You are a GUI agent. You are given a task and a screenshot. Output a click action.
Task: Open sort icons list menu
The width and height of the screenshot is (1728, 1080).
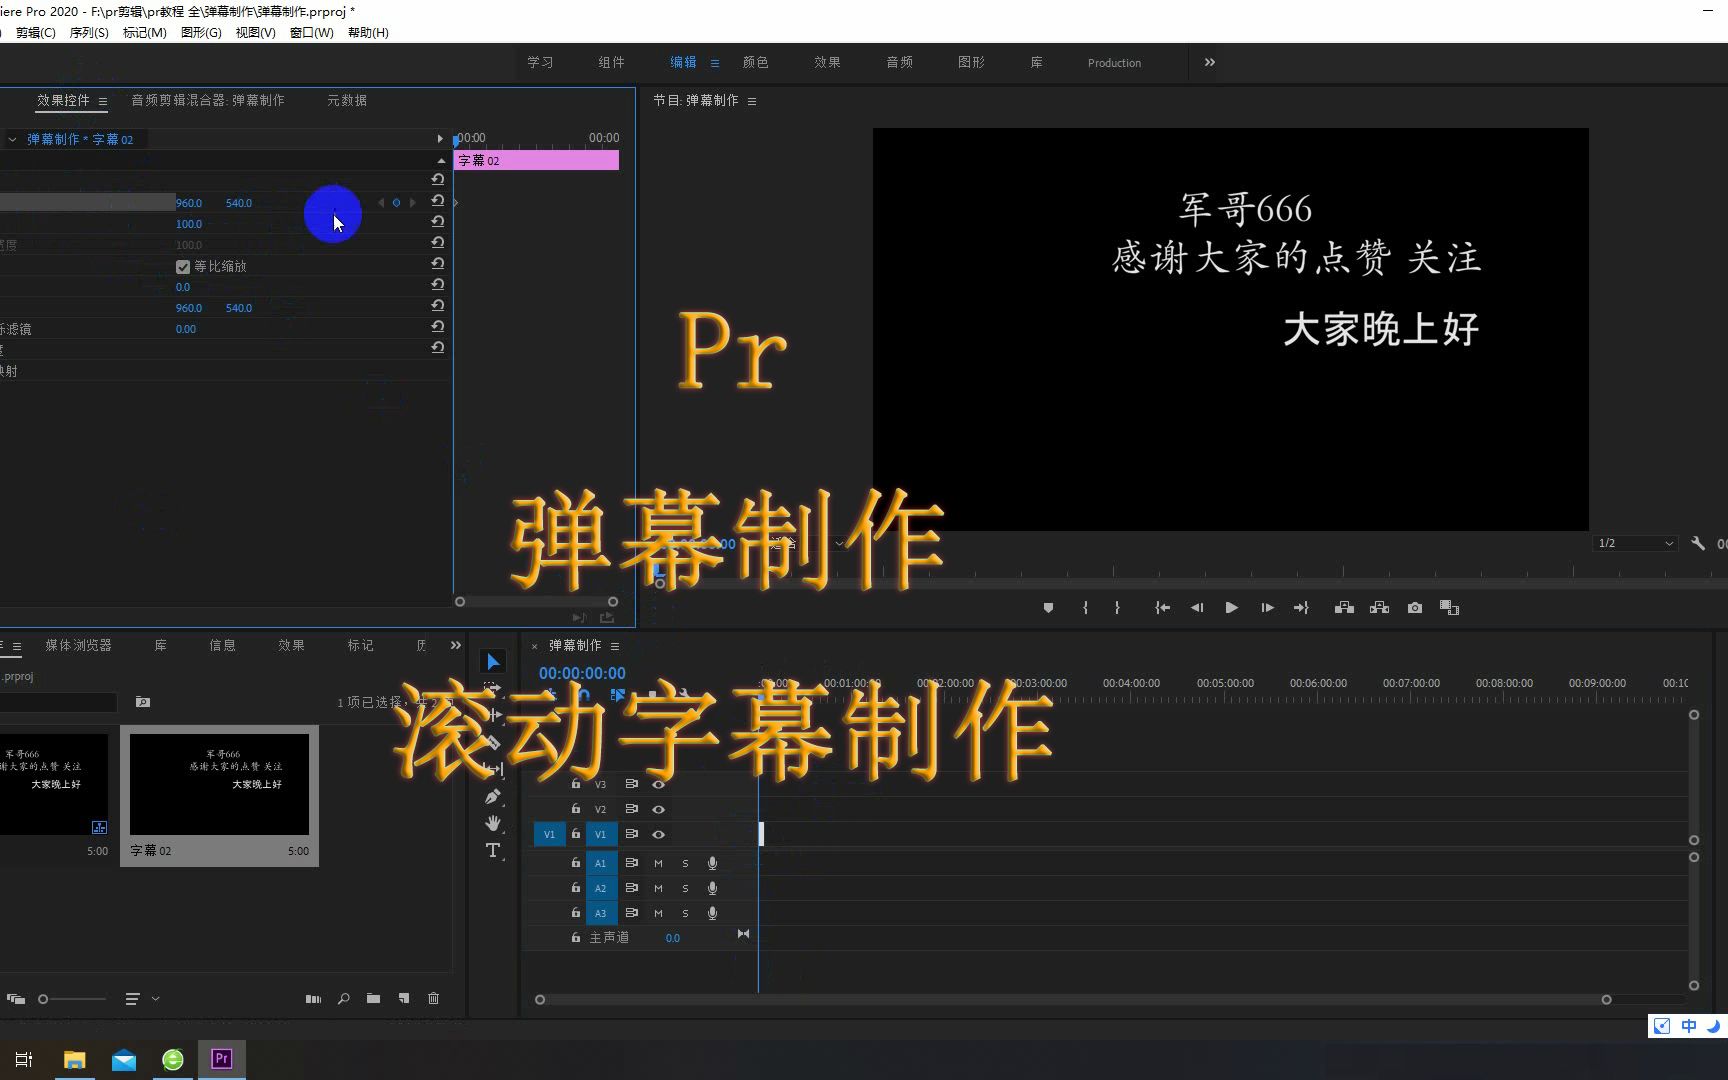coord(132,999)
